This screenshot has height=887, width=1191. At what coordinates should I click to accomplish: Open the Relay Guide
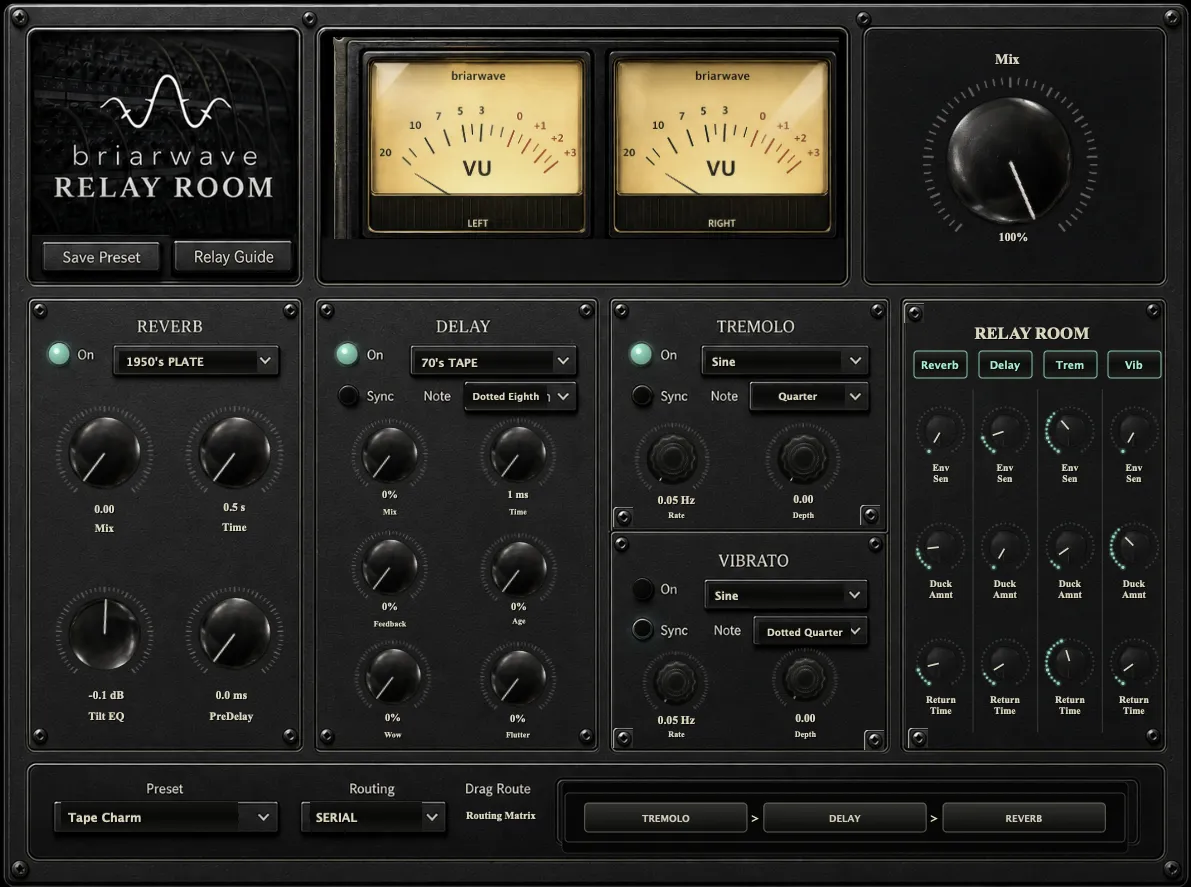pos(233,257)
